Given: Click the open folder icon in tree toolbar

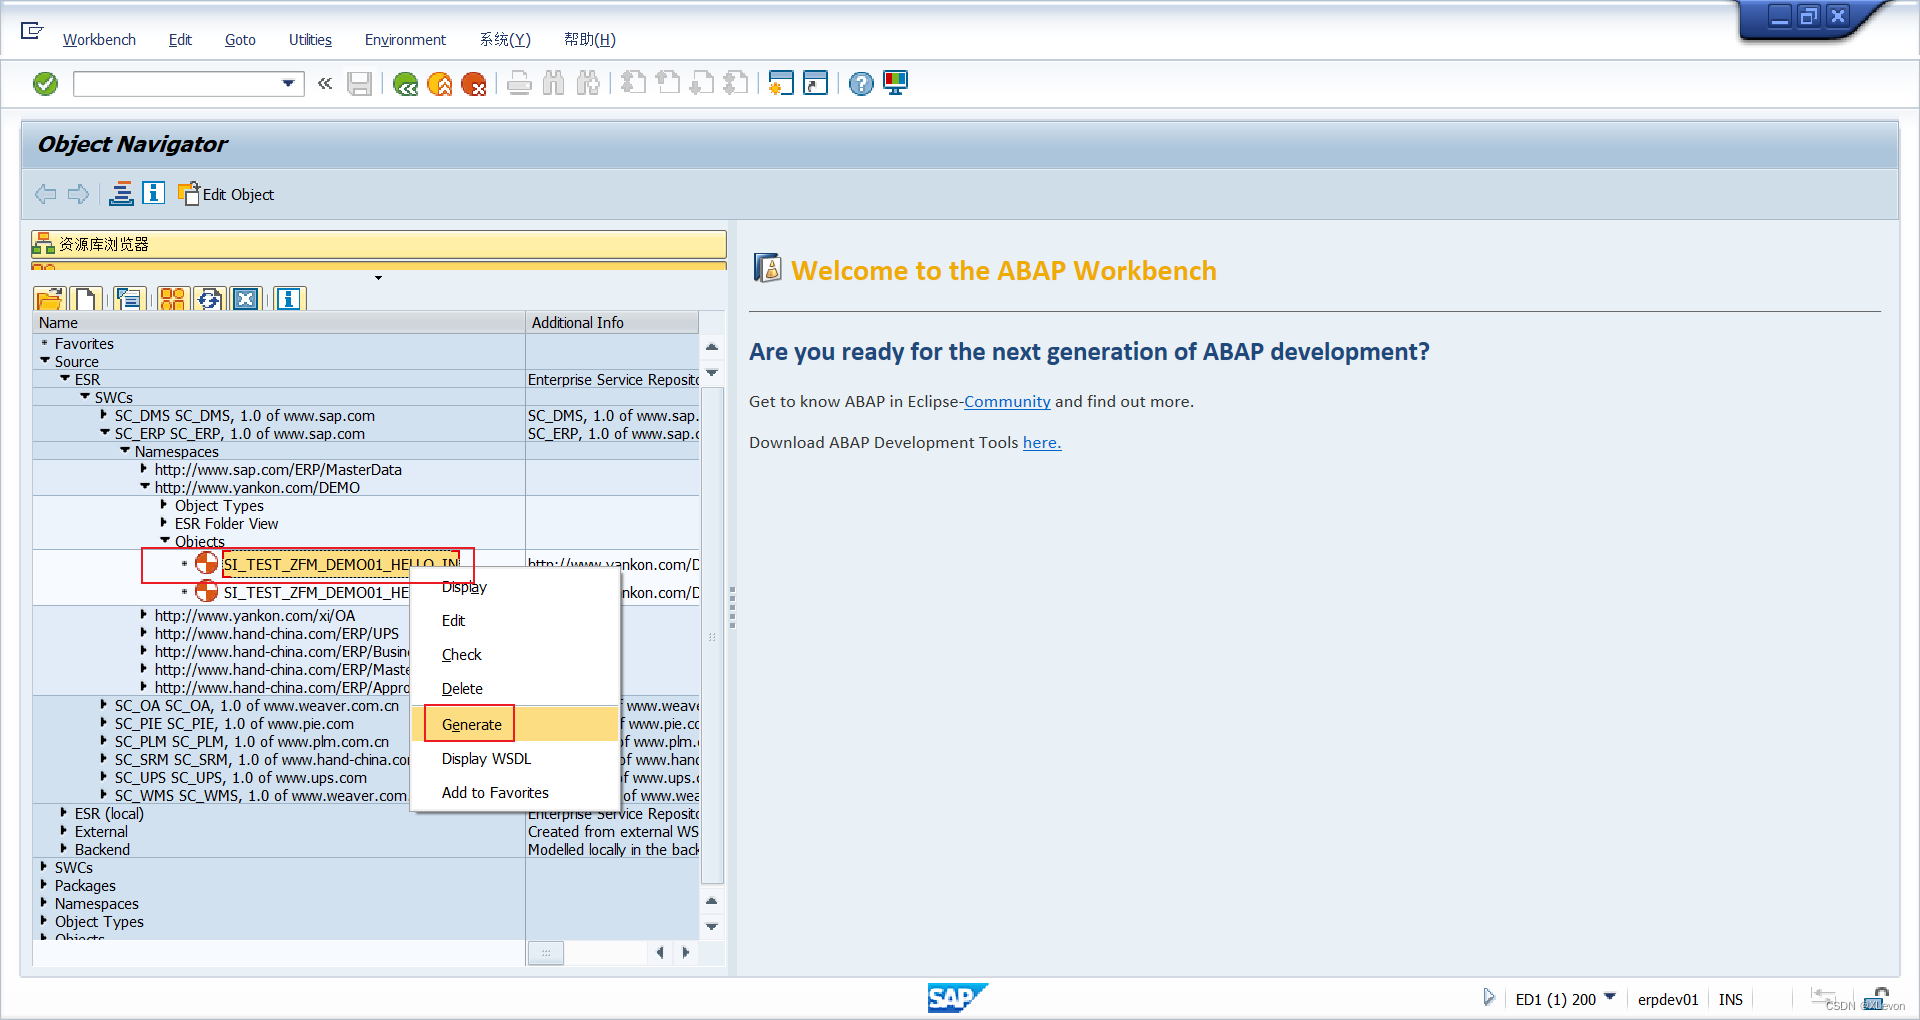Looking at the screenshot, I should coord(49,298).
